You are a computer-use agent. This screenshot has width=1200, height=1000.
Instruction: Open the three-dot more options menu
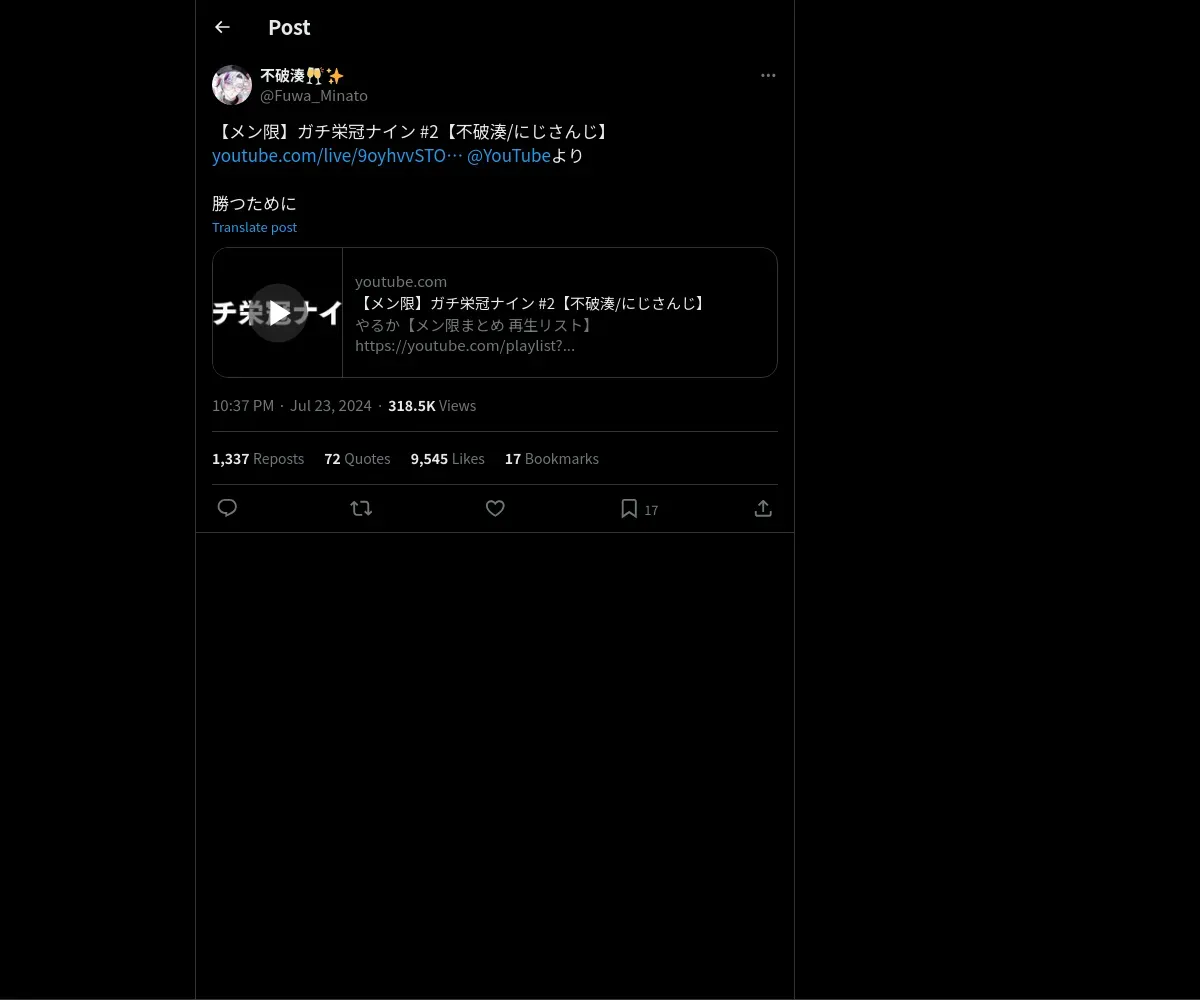tap(768, 75)
